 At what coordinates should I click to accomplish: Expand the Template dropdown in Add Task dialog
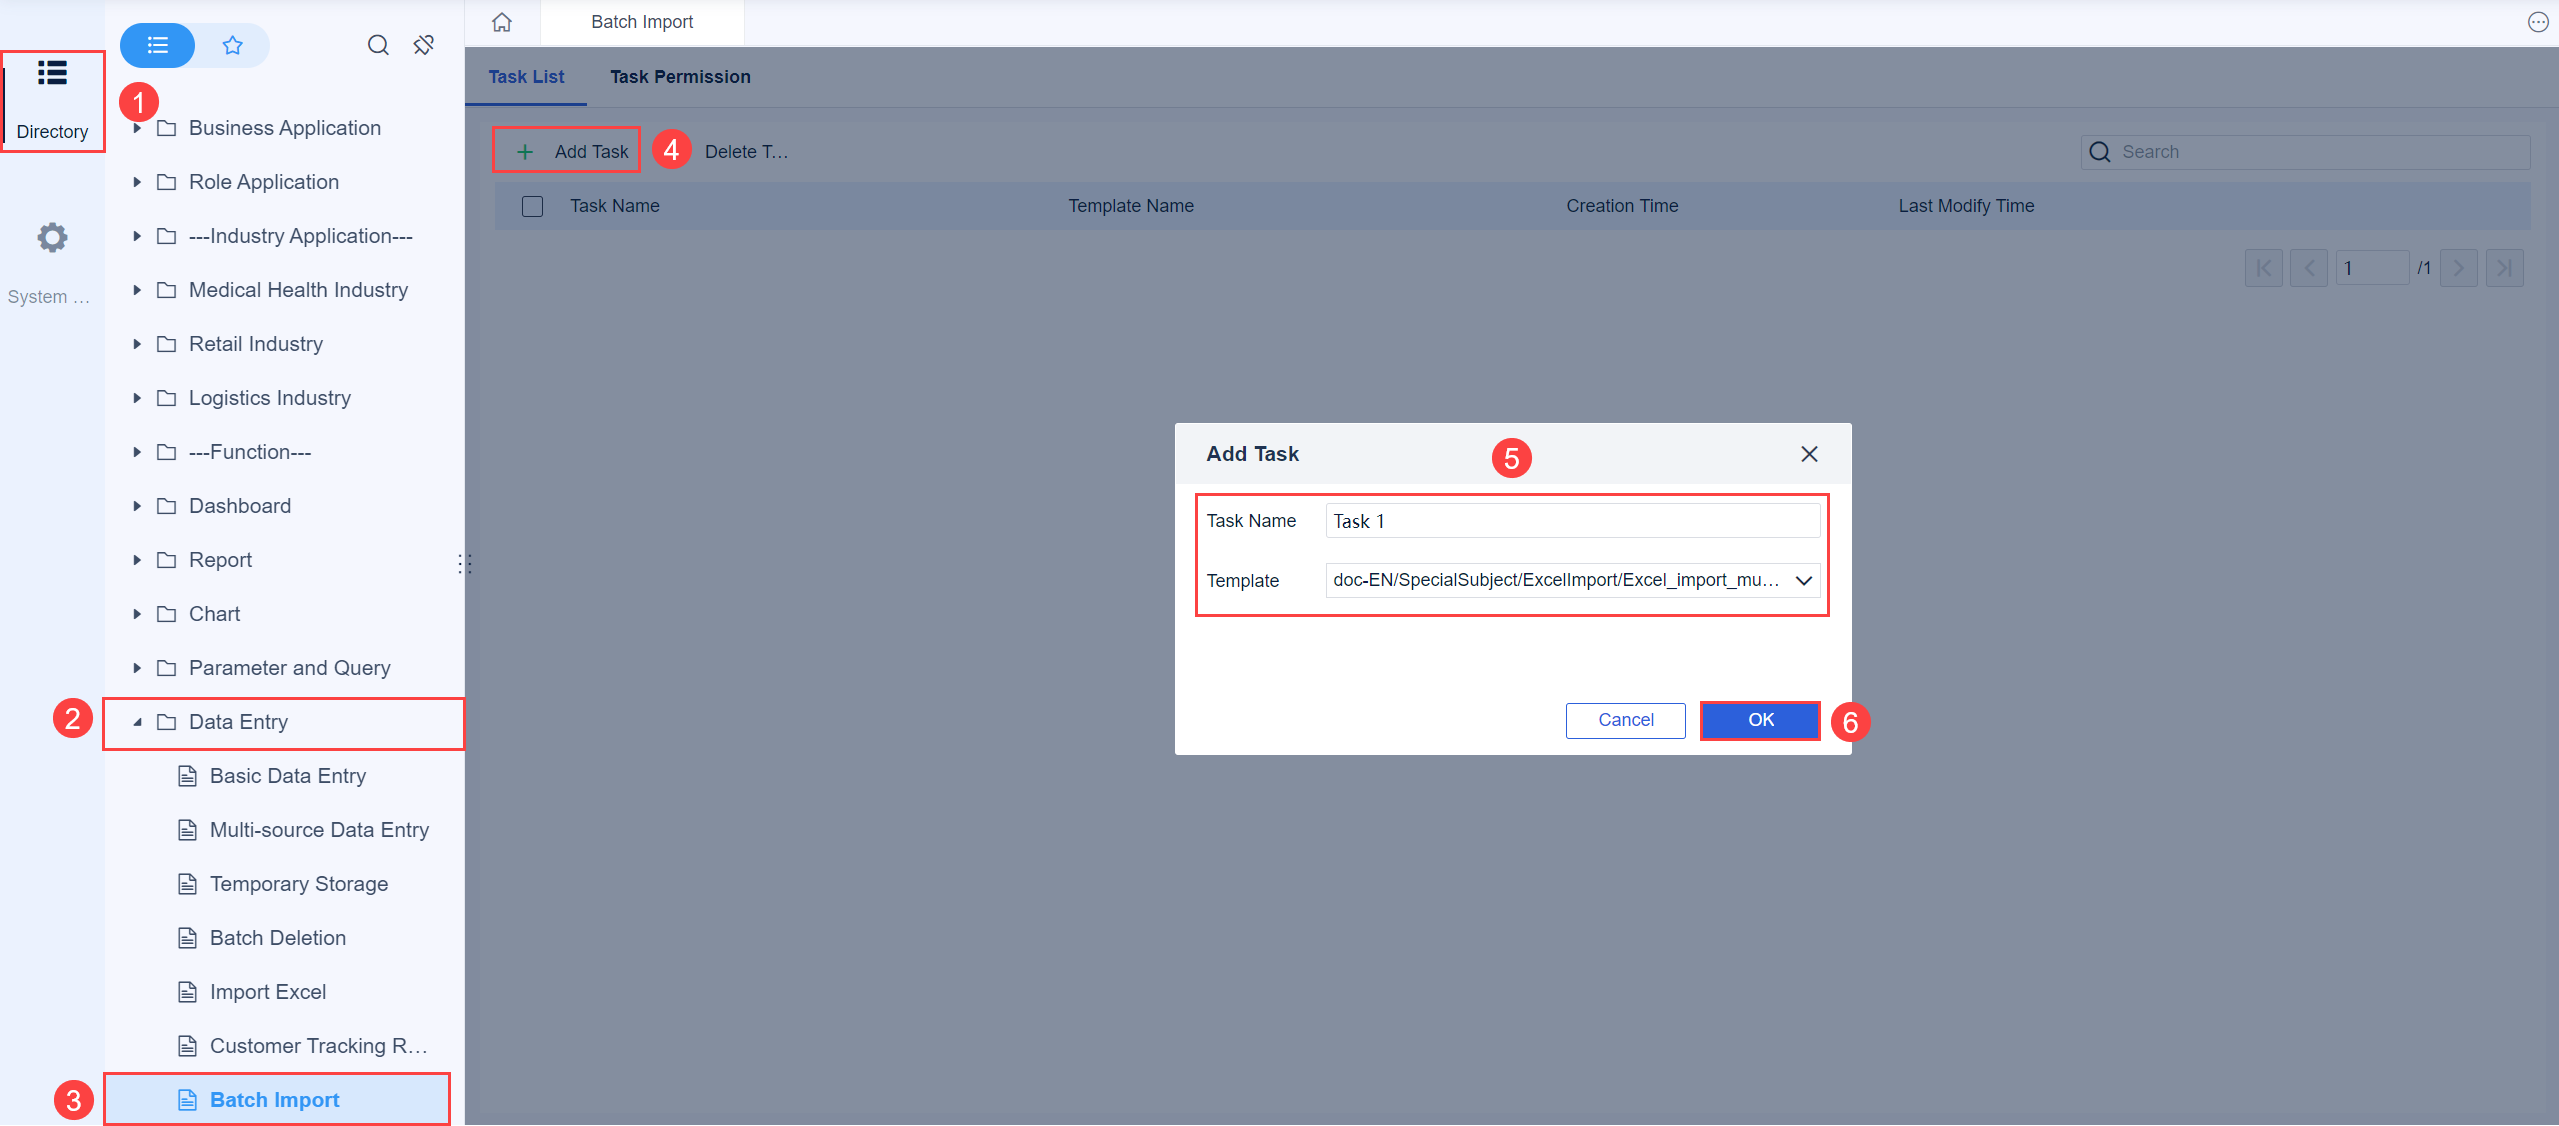[1803, 580]
